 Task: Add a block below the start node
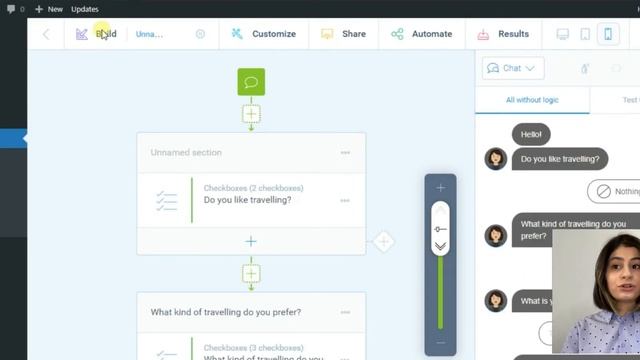(x=251, y=114)
